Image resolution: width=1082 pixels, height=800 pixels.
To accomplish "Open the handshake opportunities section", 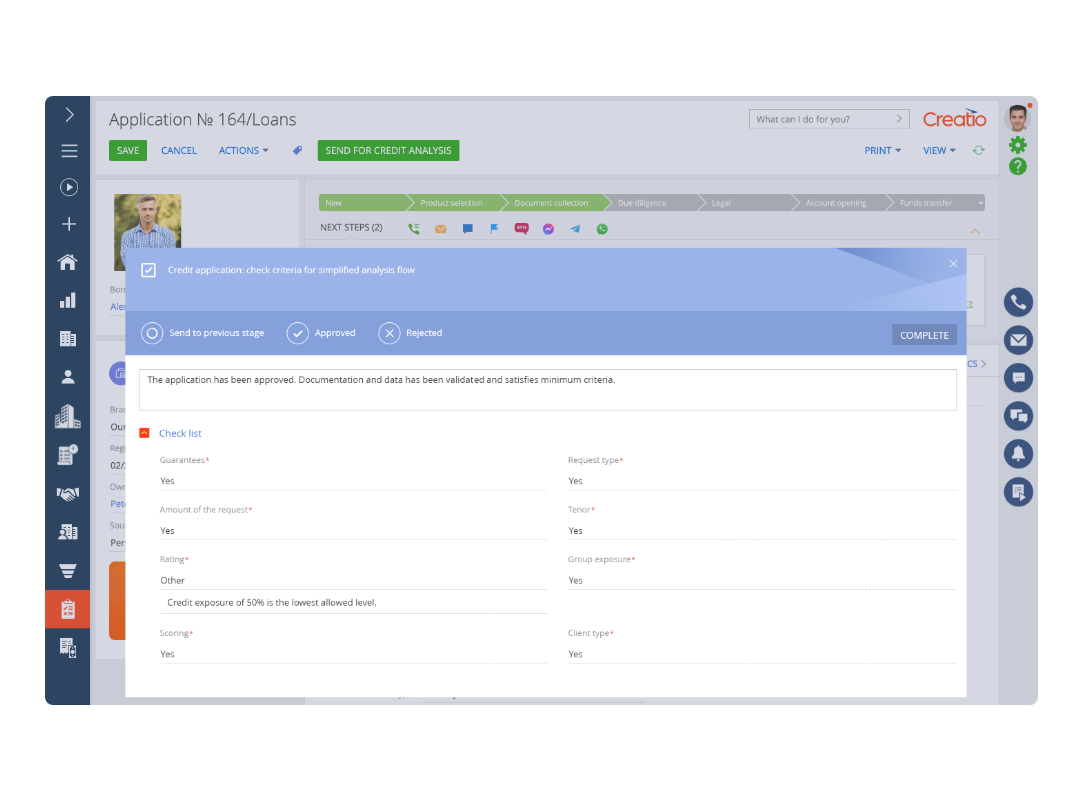I will 68,494.
